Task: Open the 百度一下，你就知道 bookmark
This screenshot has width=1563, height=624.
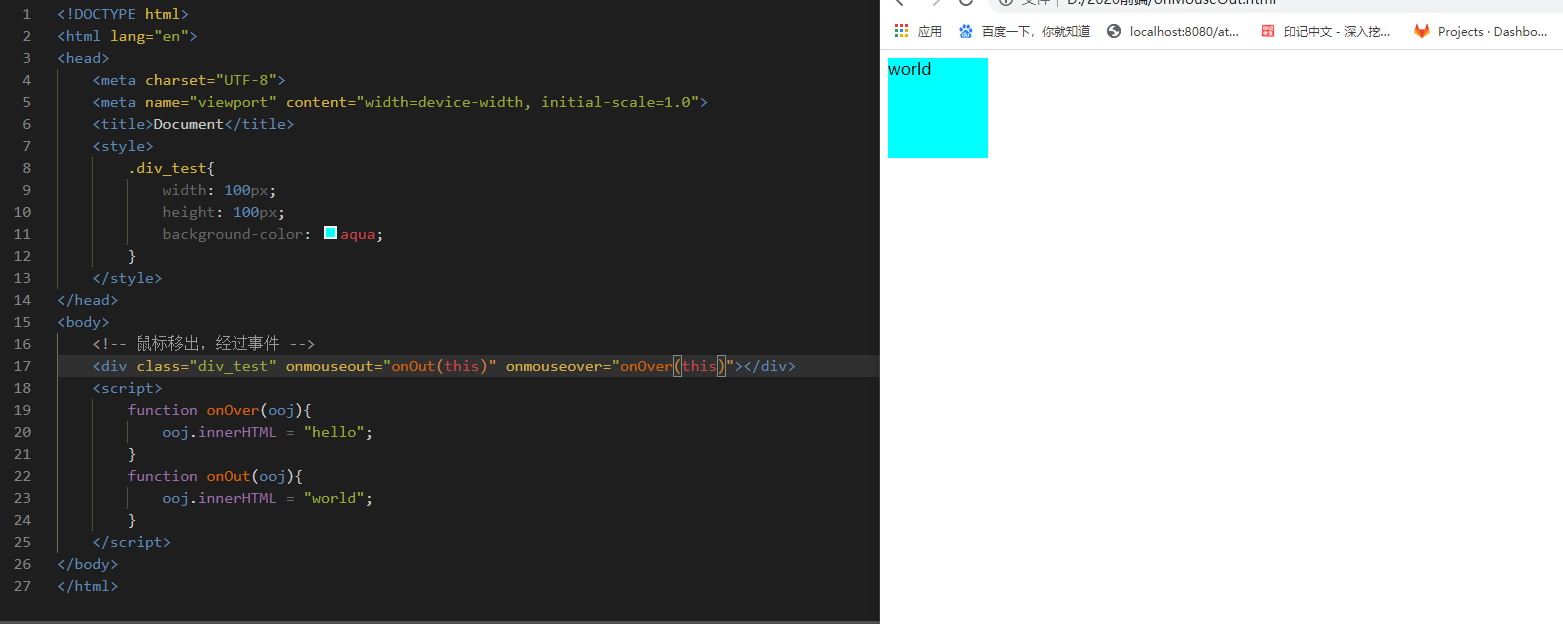Action: coord(1024,31)
